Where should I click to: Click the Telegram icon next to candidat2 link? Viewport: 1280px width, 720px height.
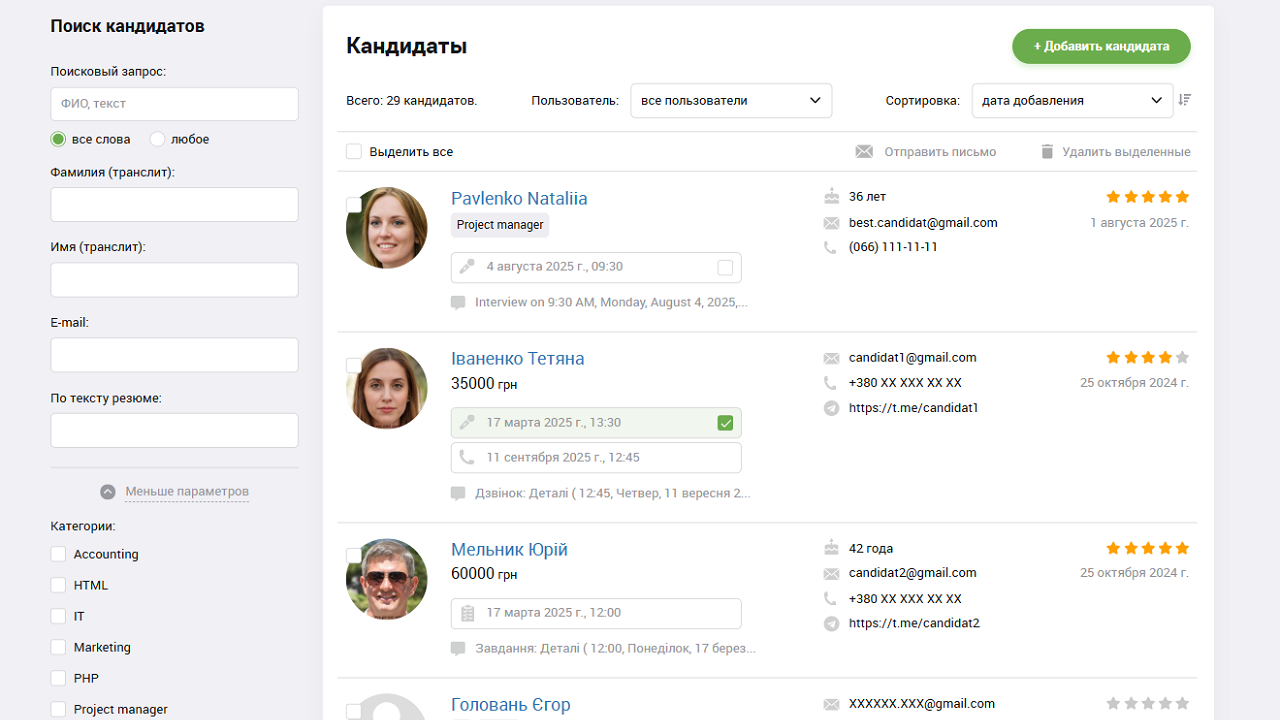tap(831, 622)
